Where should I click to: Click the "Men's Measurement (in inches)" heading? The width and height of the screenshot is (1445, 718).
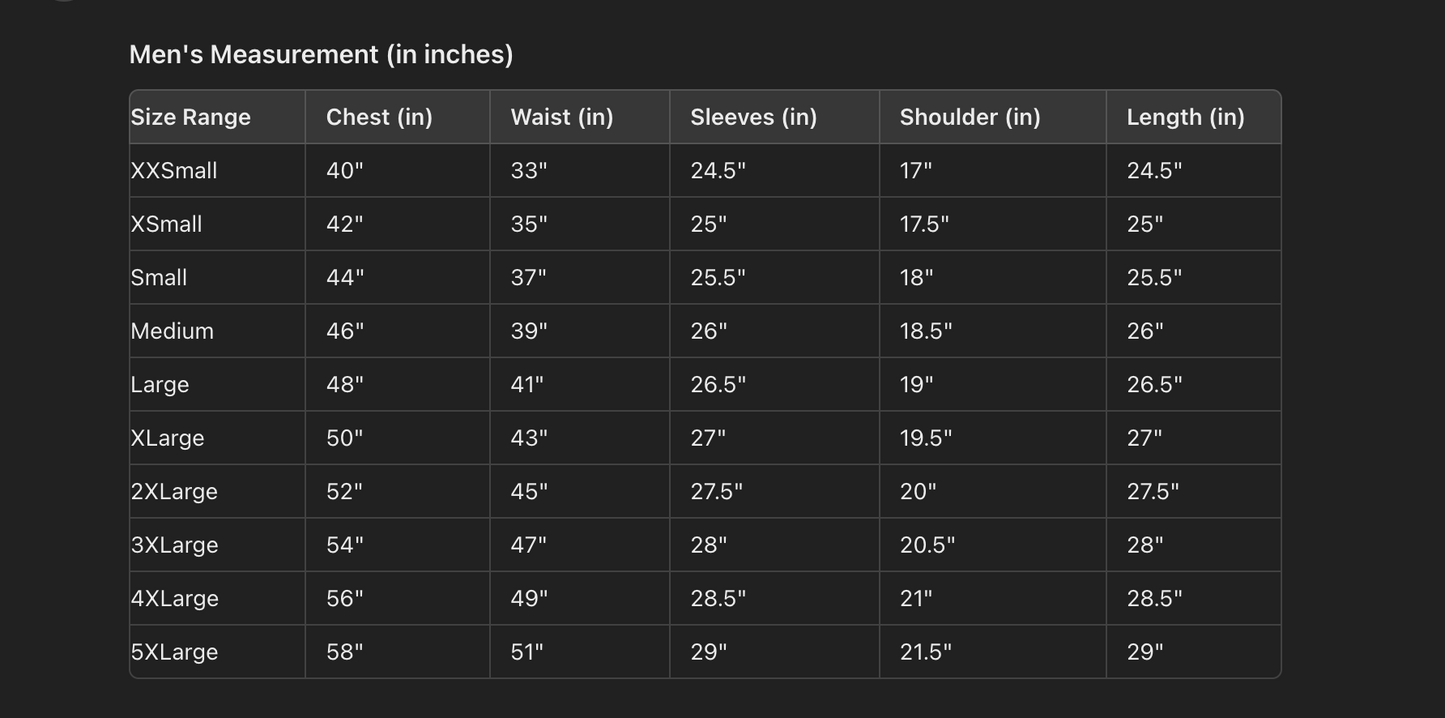pos(321,54)
